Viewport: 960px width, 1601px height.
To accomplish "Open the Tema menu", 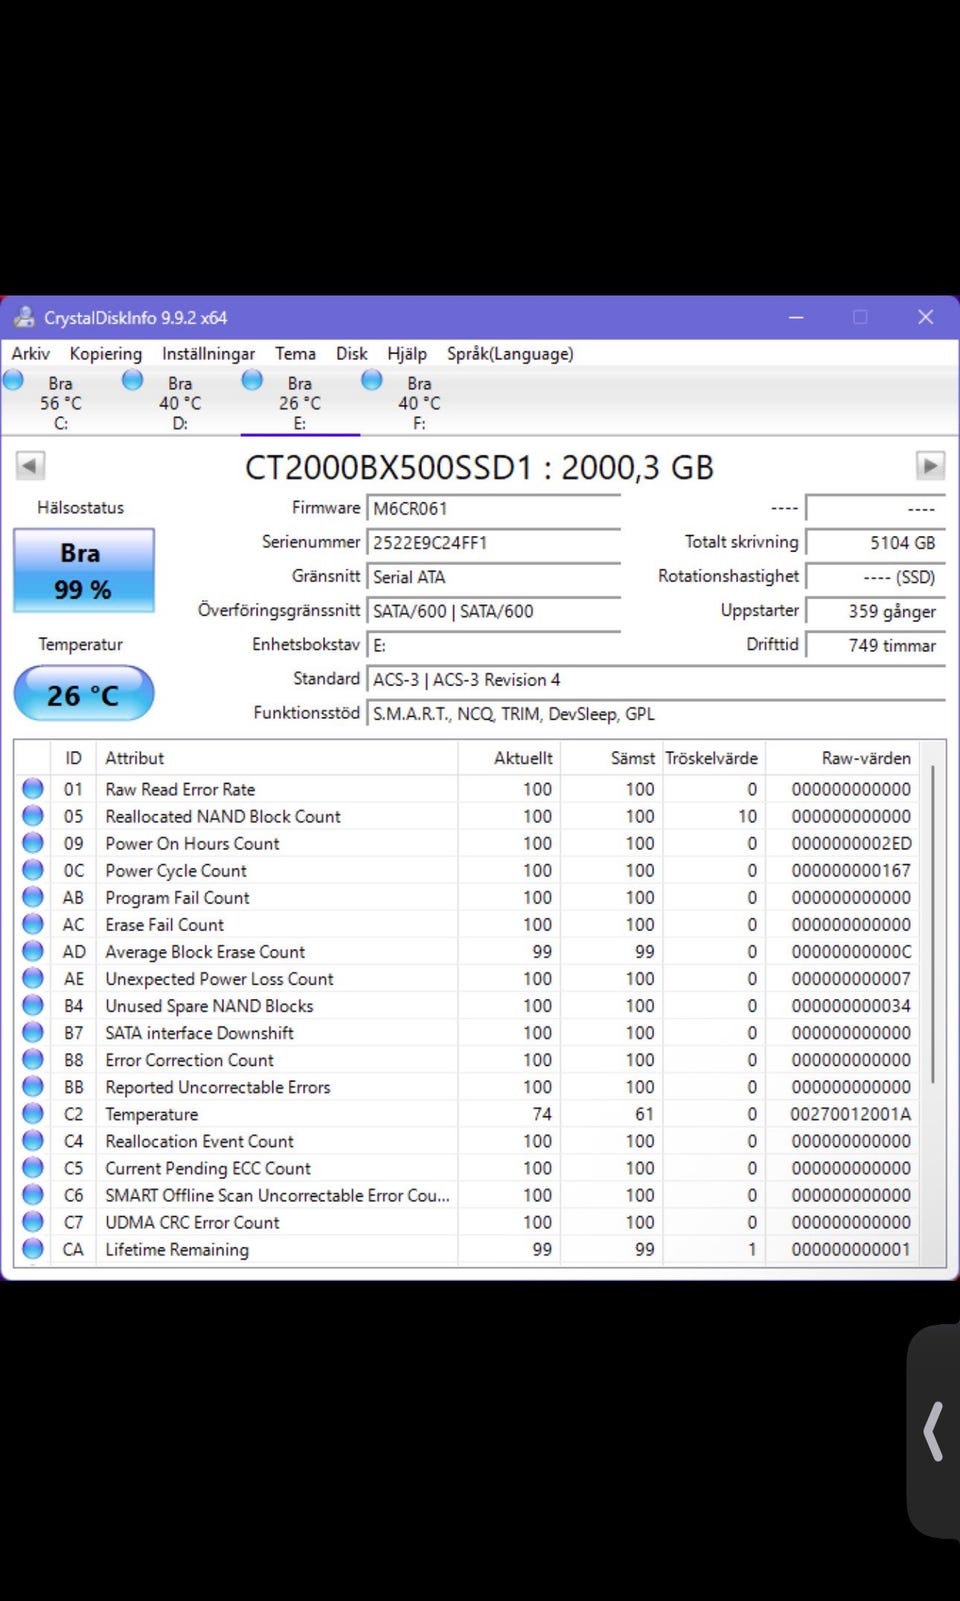I will (x=295, y=353).
